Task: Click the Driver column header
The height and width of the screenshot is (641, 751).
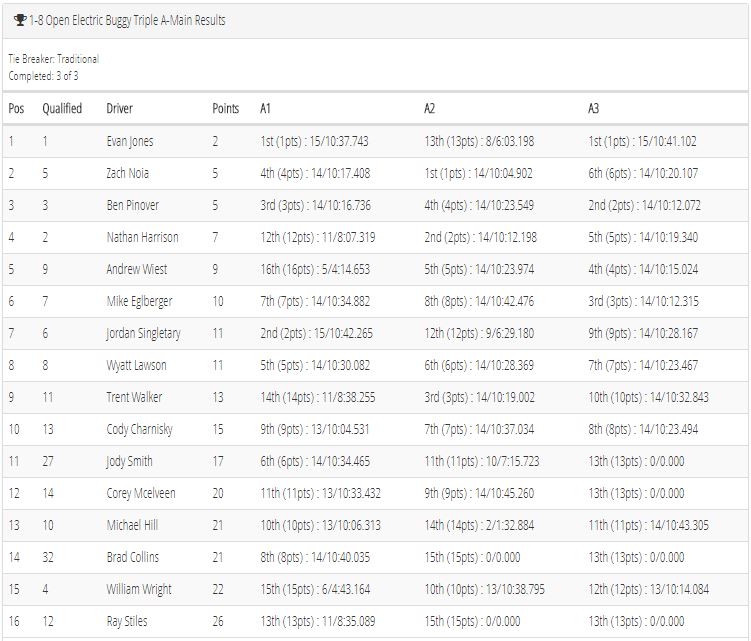Action: click(119, 108)
